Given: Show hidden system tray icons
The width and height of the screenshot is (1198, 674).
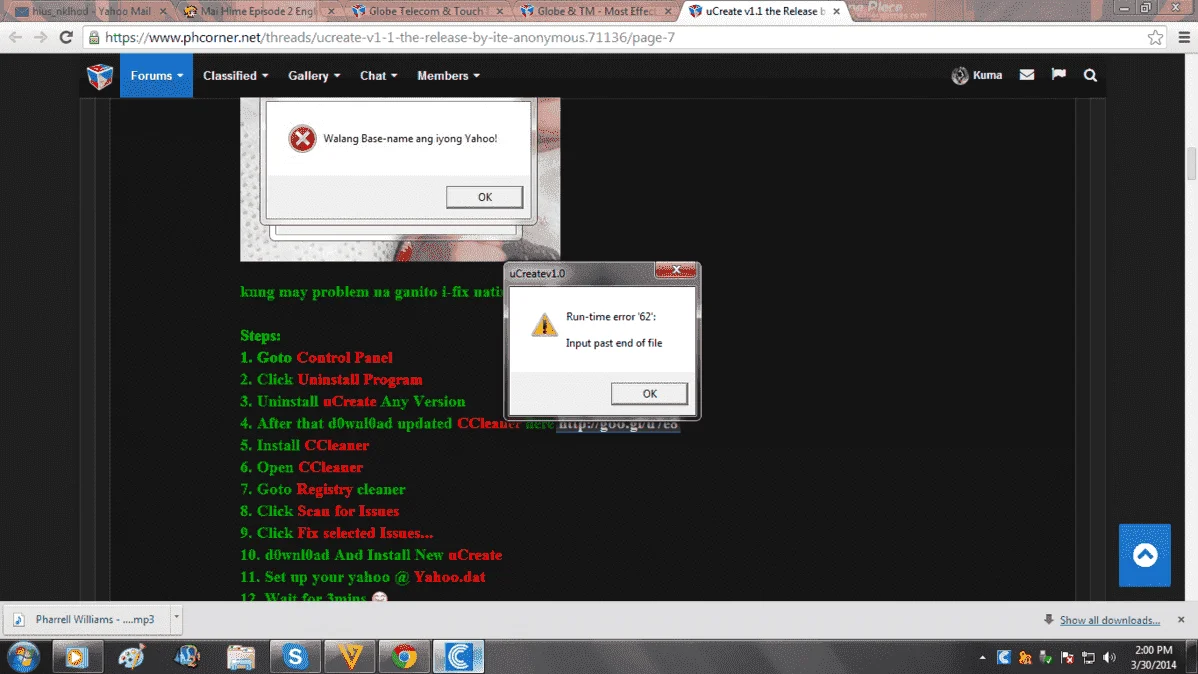Looking at the screenshot, I should pos(982,657).
